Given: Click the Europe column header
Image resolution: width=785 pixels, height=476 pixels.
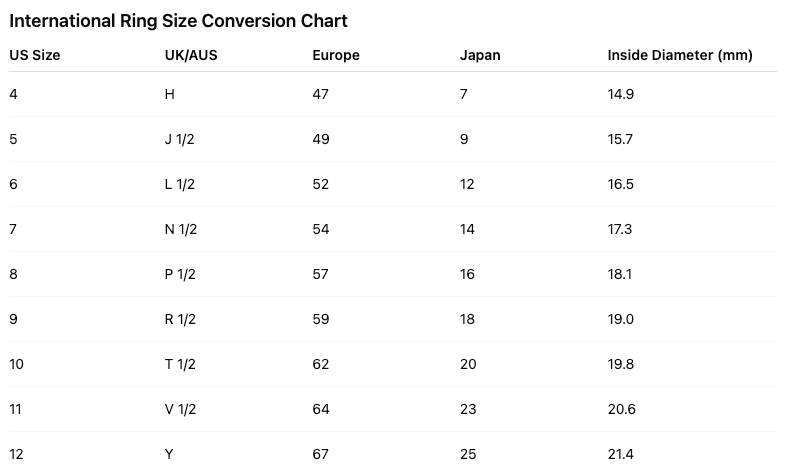Looking at the screenshot, I should point(336,55).
